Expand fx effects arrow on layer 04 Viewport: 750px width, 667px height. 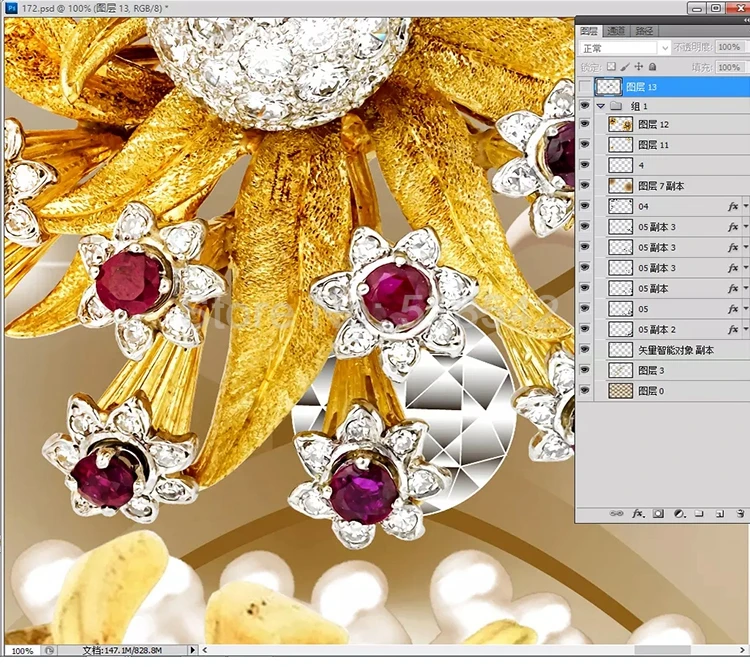tap(745, 207)
